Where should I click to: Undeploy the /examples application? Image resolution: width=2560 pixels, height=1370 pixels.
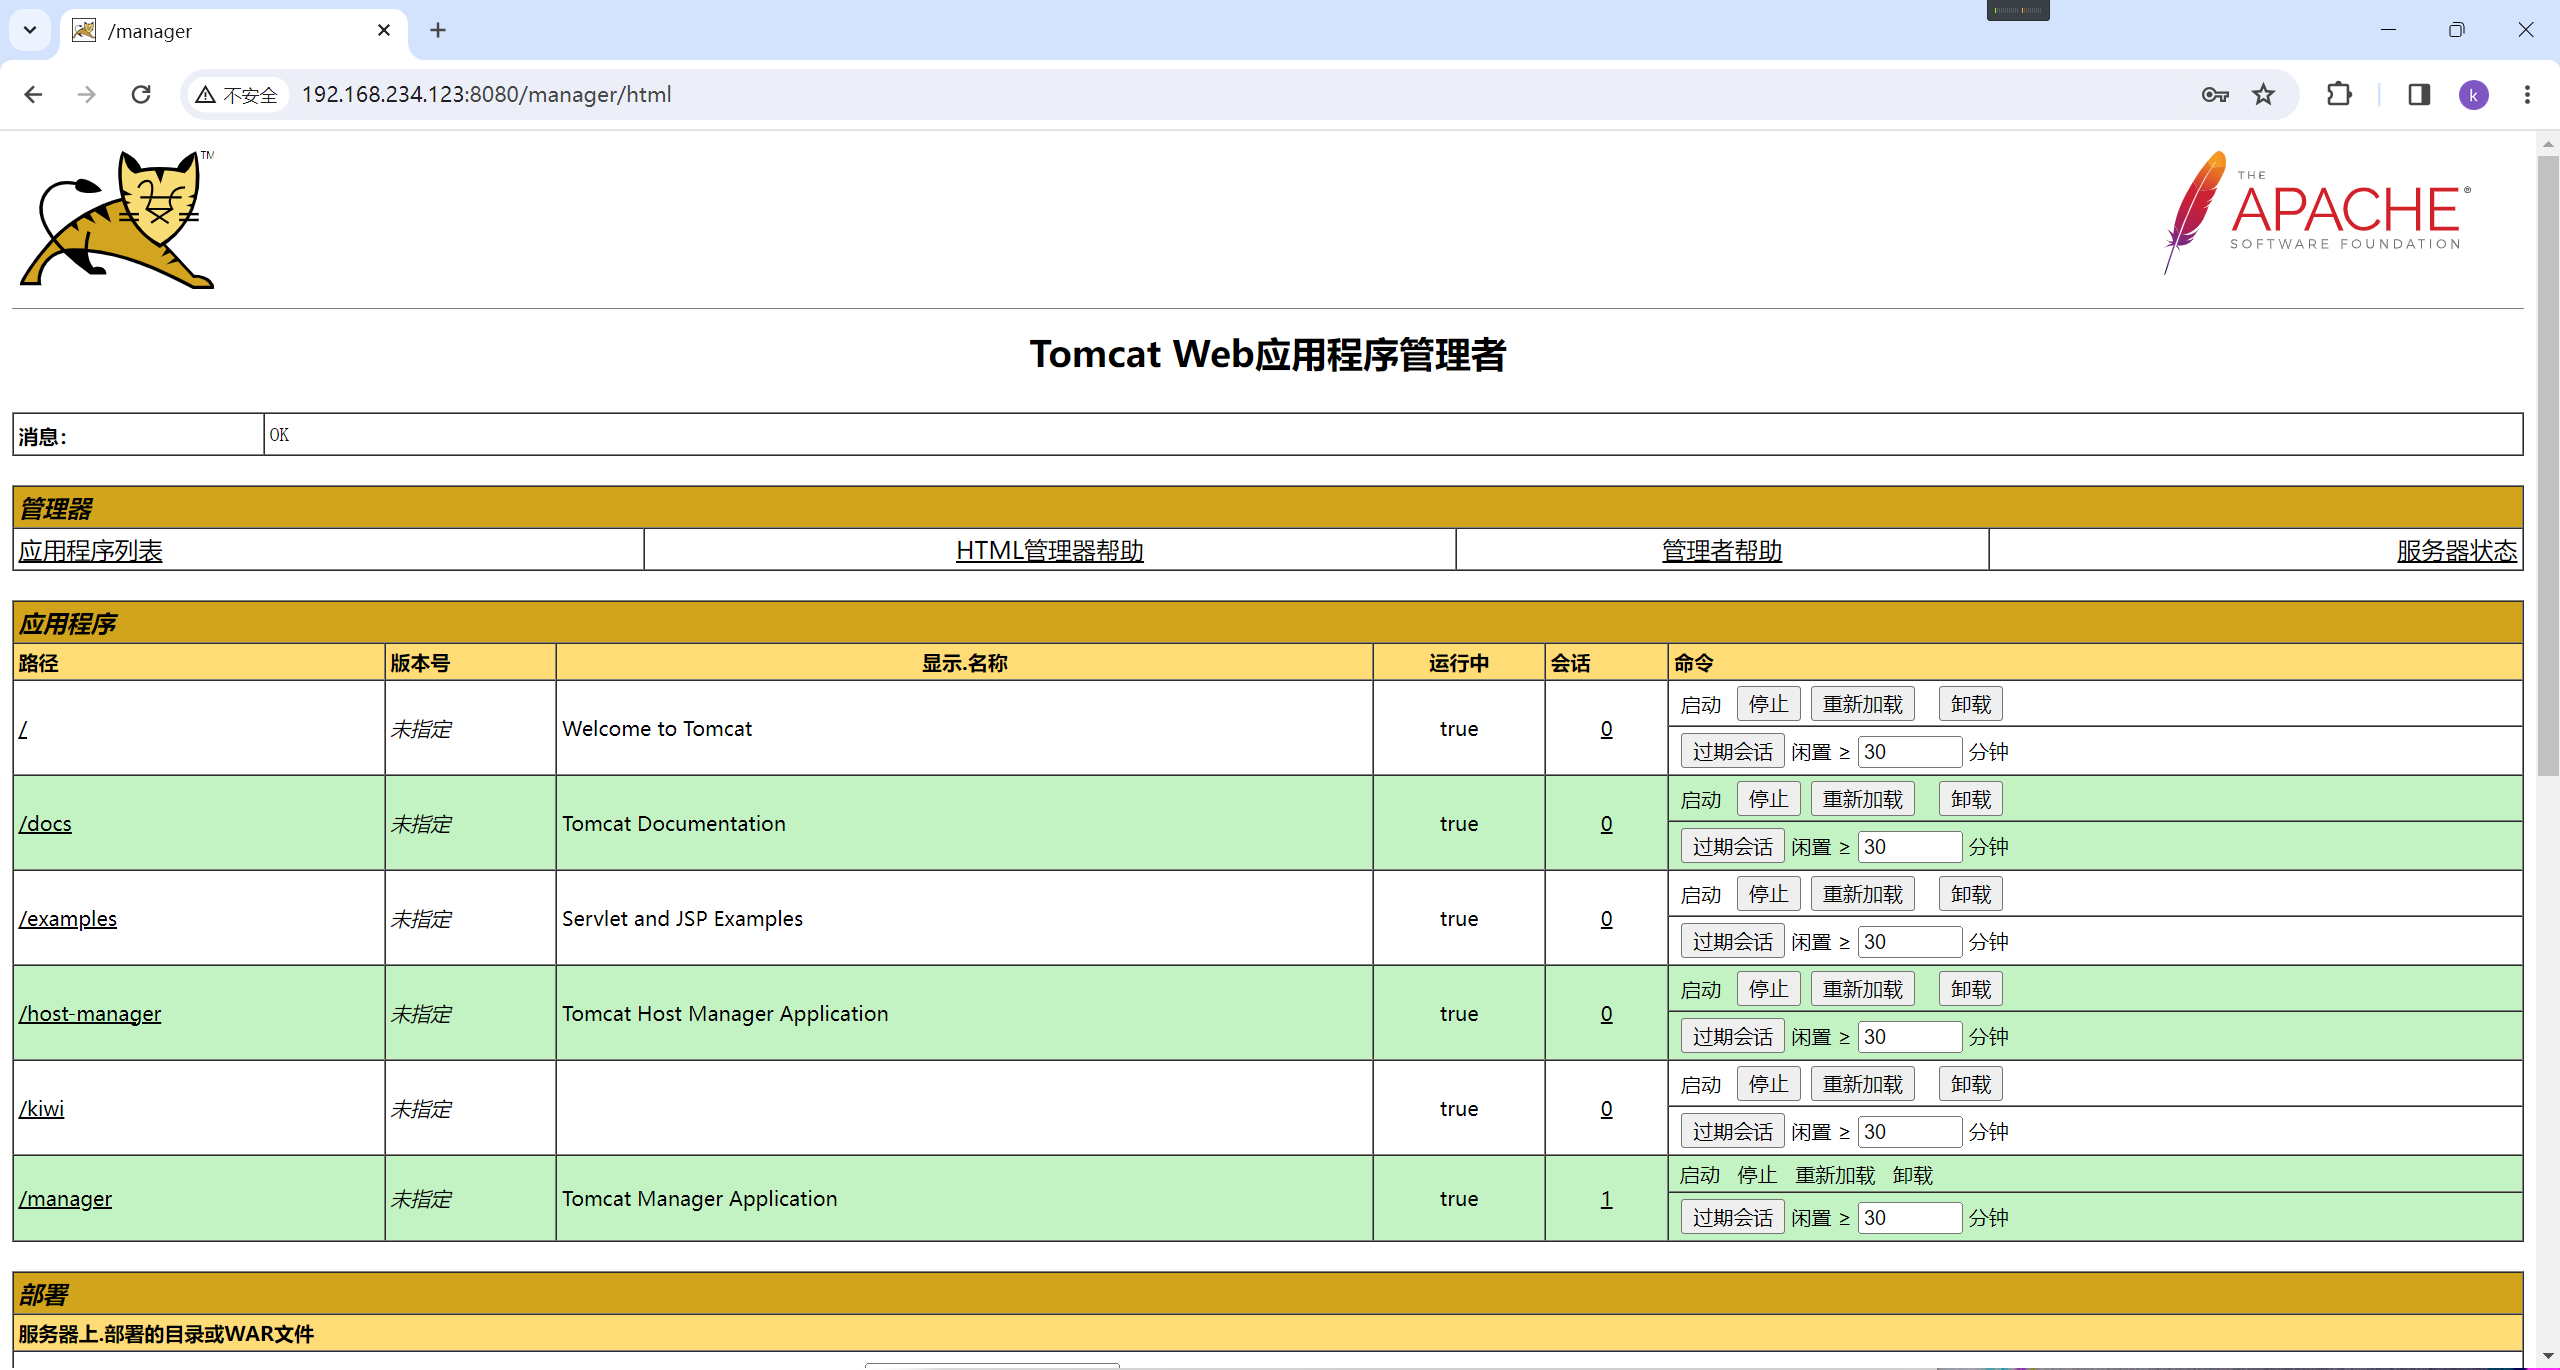click(x=1970, y=894)
